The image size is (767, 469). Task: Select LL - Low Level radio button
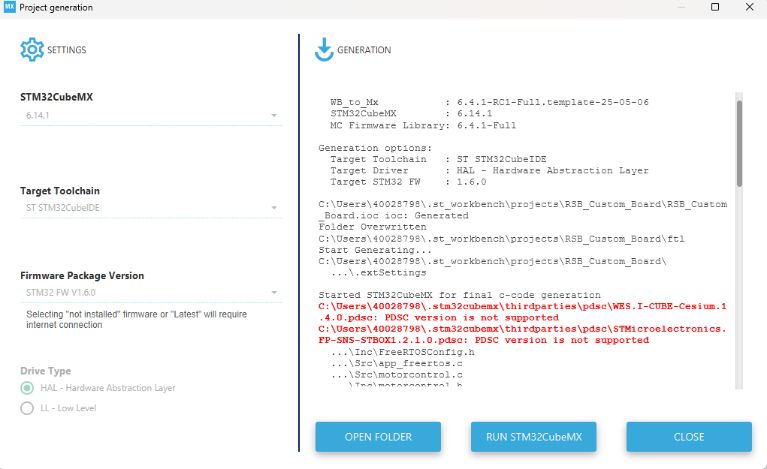click(x=27, y=408)
